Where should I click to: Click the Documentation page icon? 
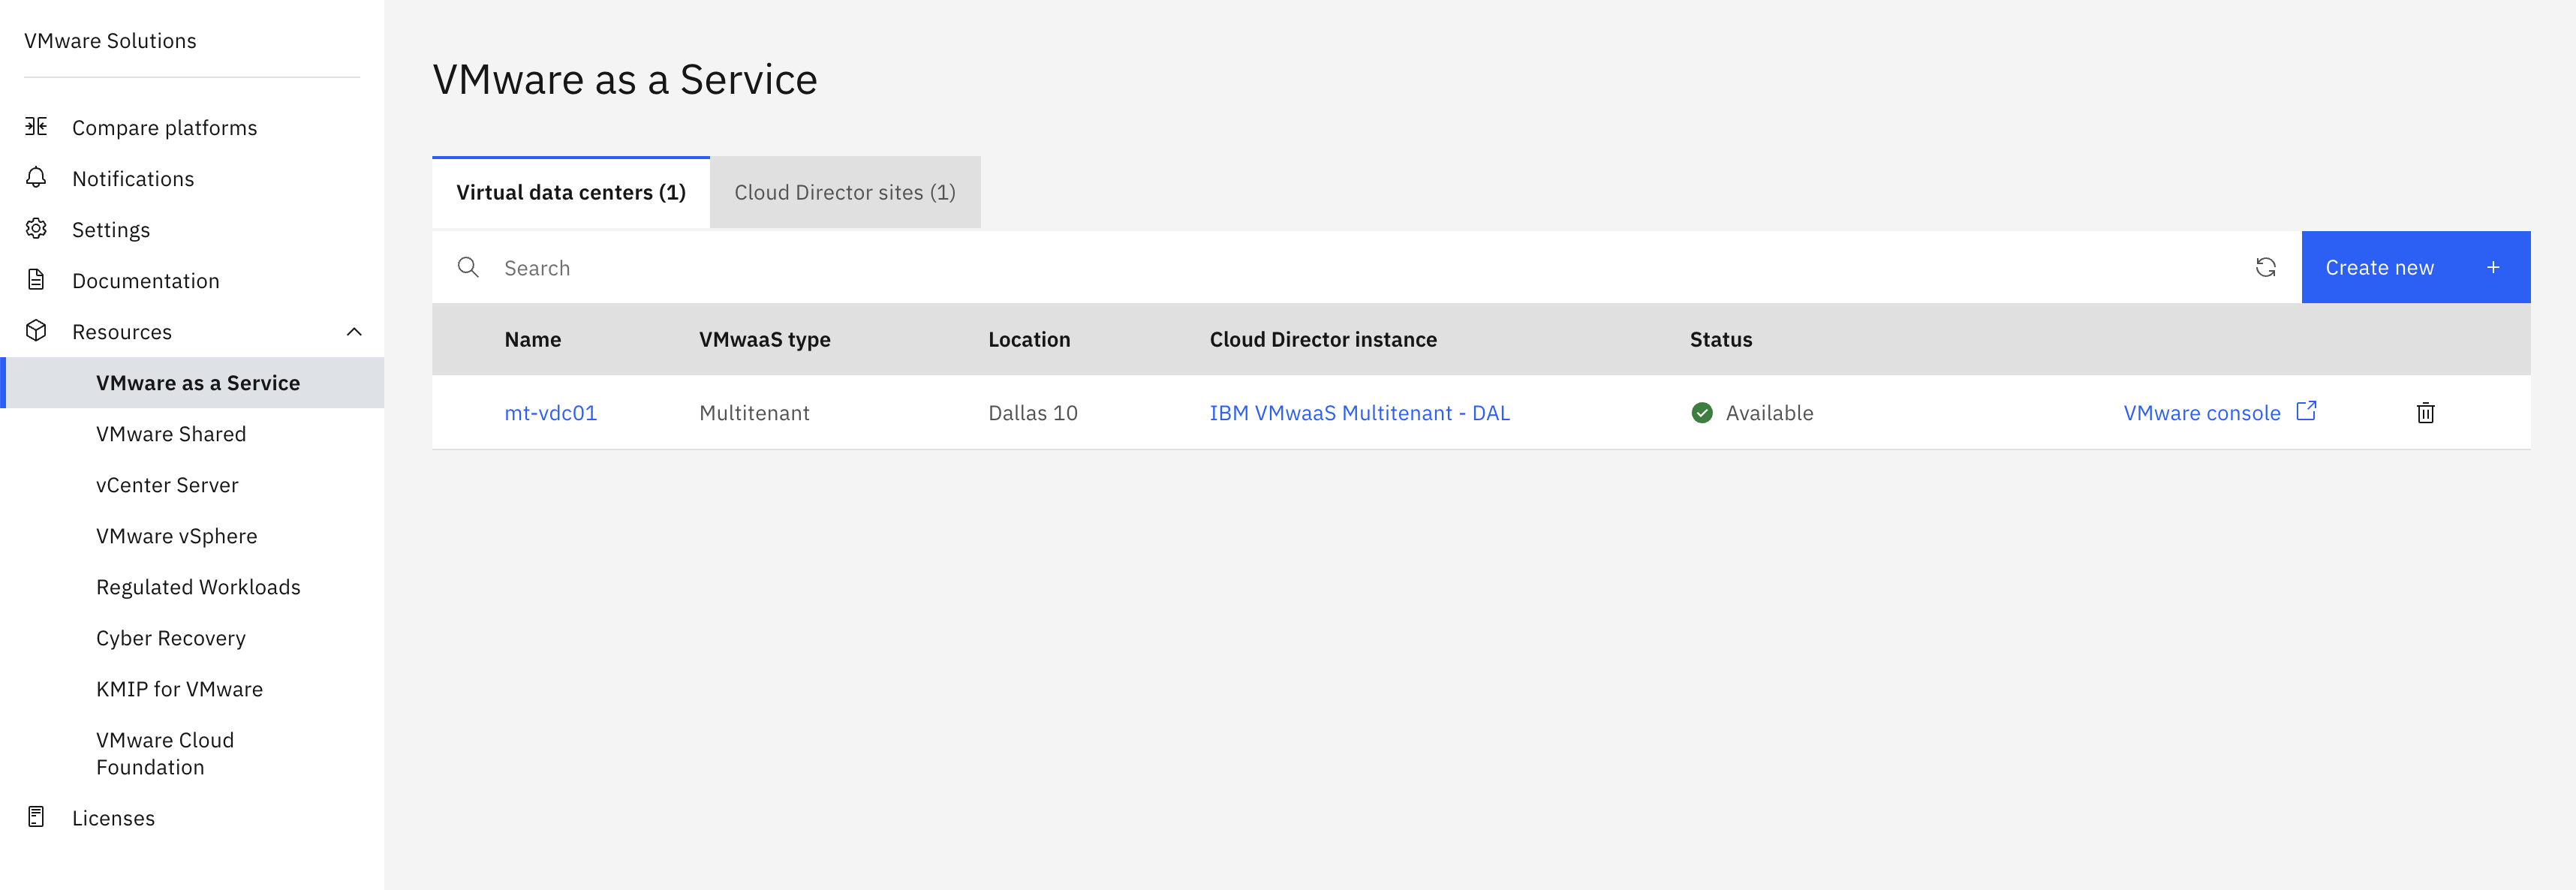pos(36,280)
